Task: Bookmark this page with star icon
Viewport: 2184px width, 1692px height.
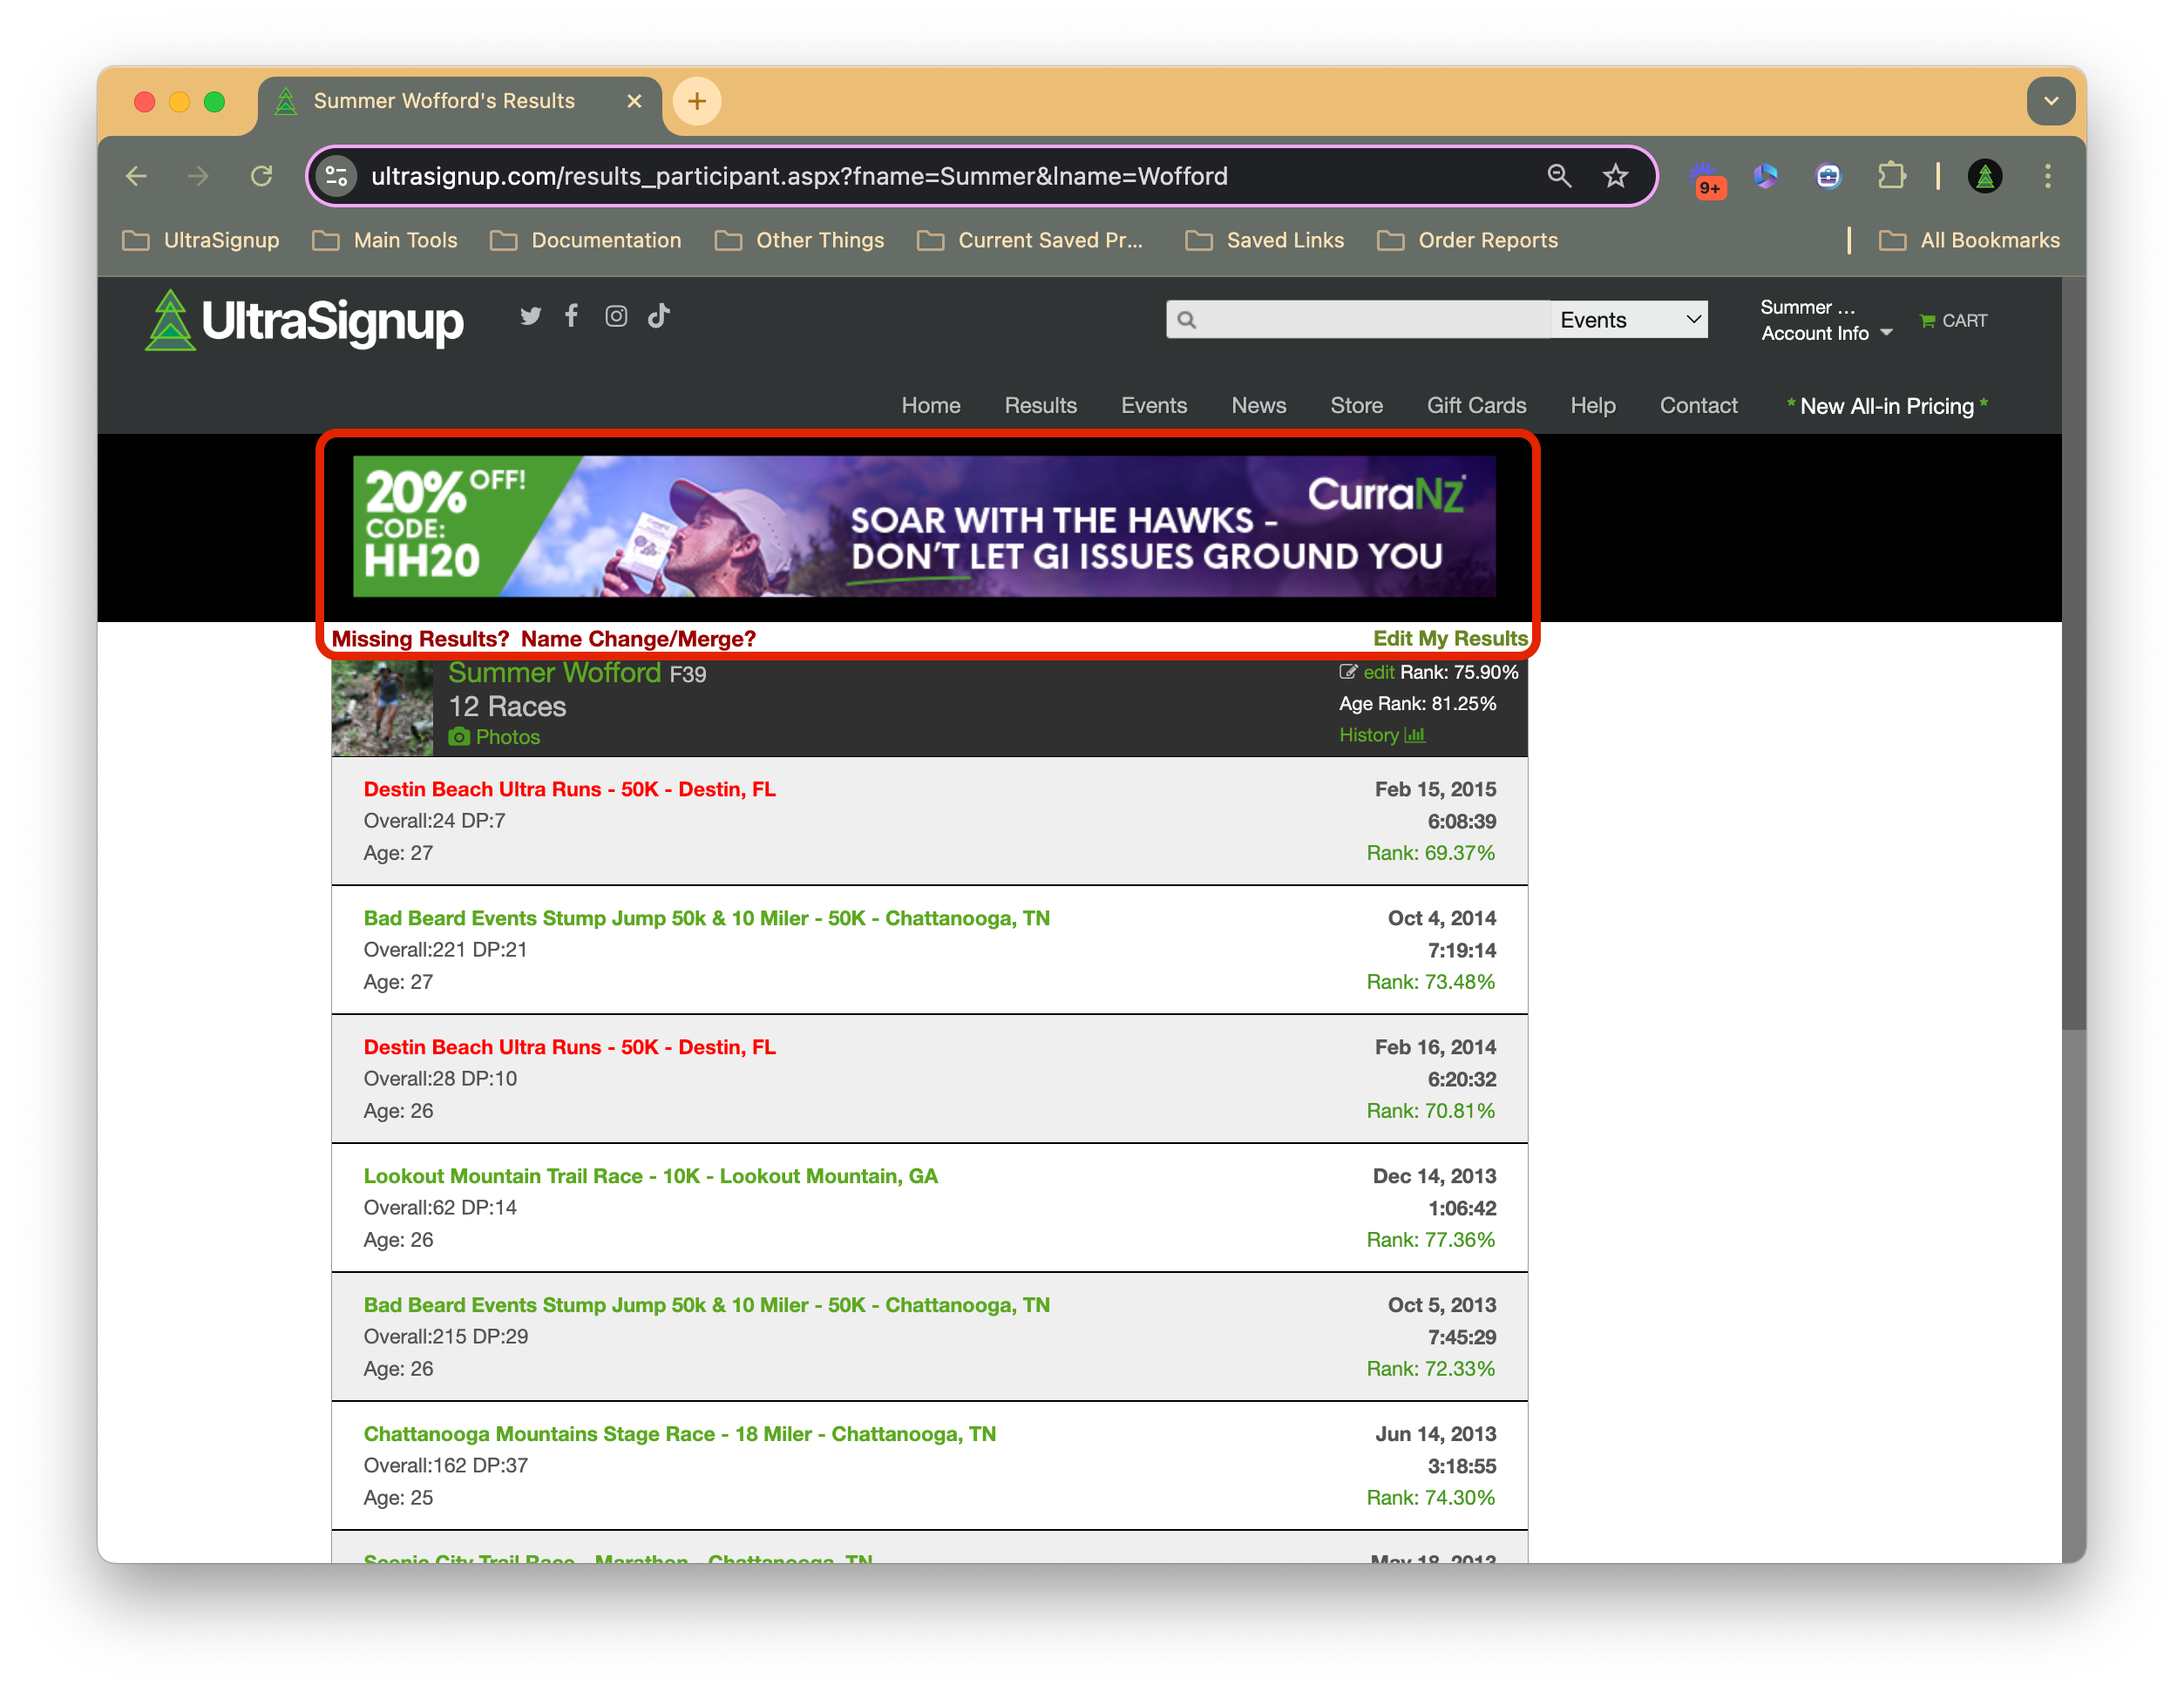Action: coord(1615,176)
